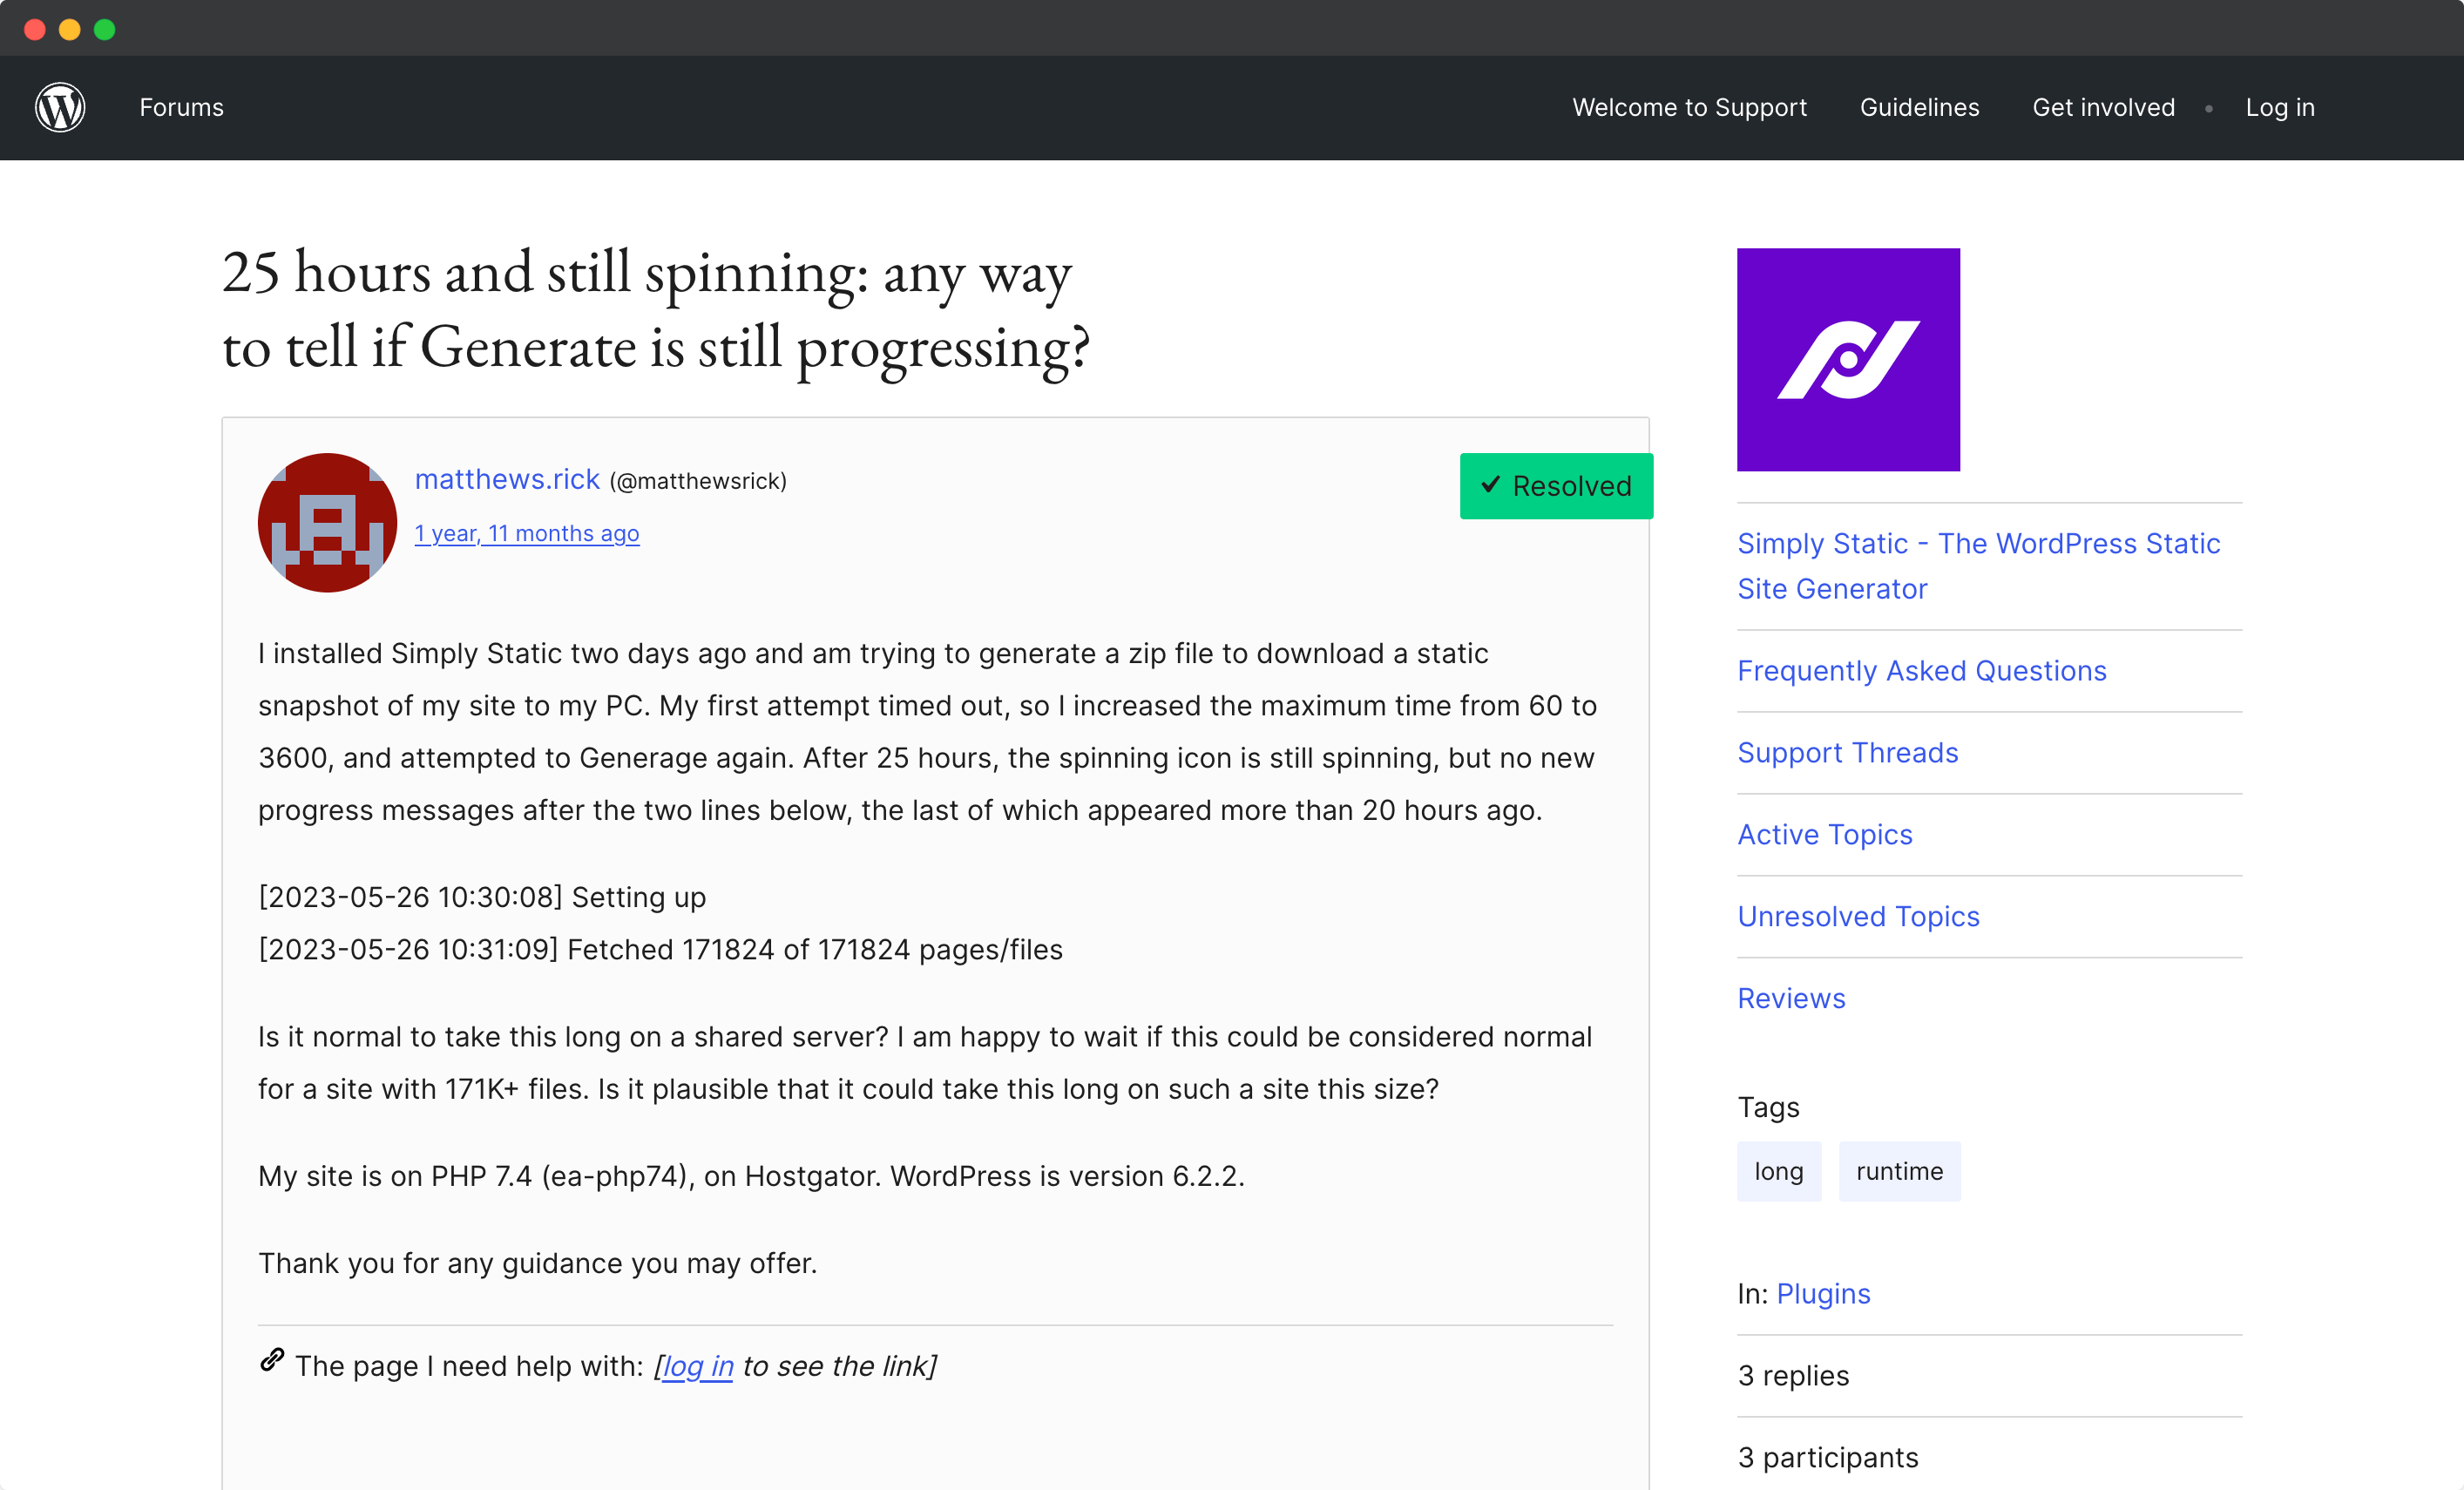Select the runtime tag
The height and width of the screenshot is (1490, 2464).
(x=1899, y=1171)
